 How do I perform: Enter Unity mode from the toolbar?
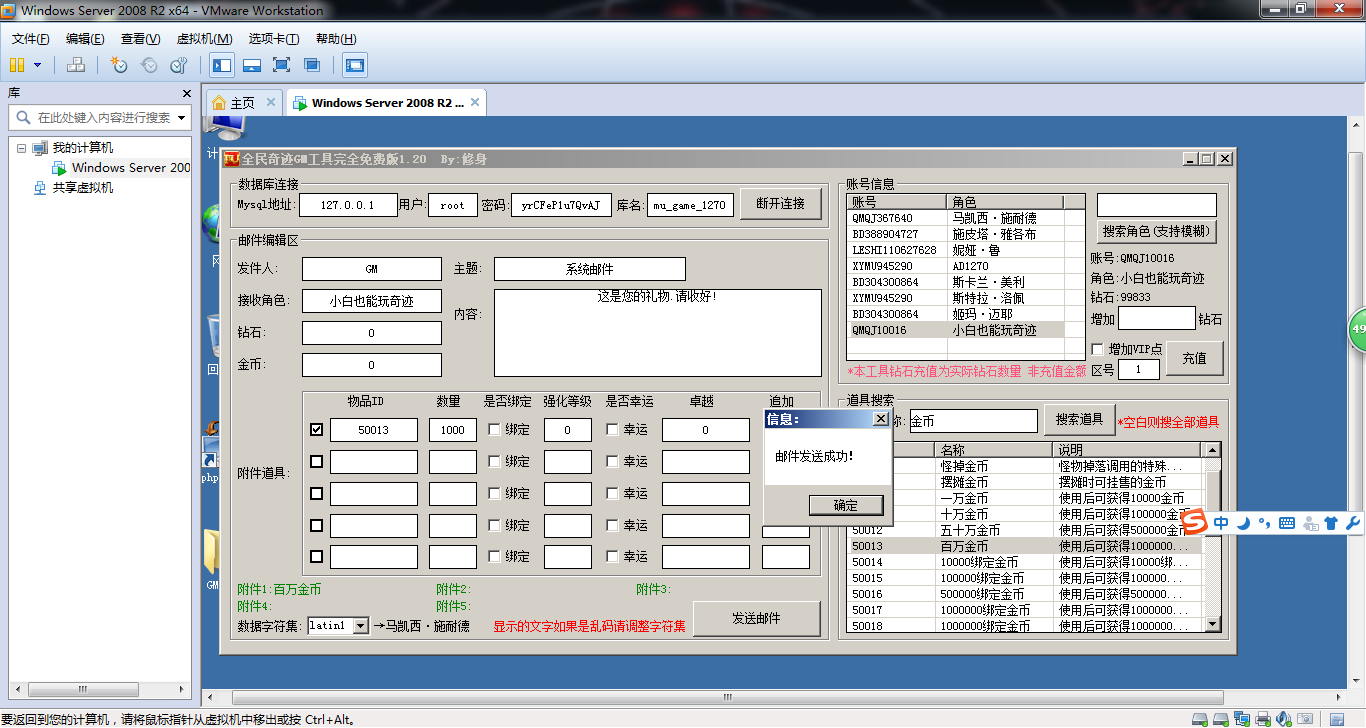[x=312, y=65]
